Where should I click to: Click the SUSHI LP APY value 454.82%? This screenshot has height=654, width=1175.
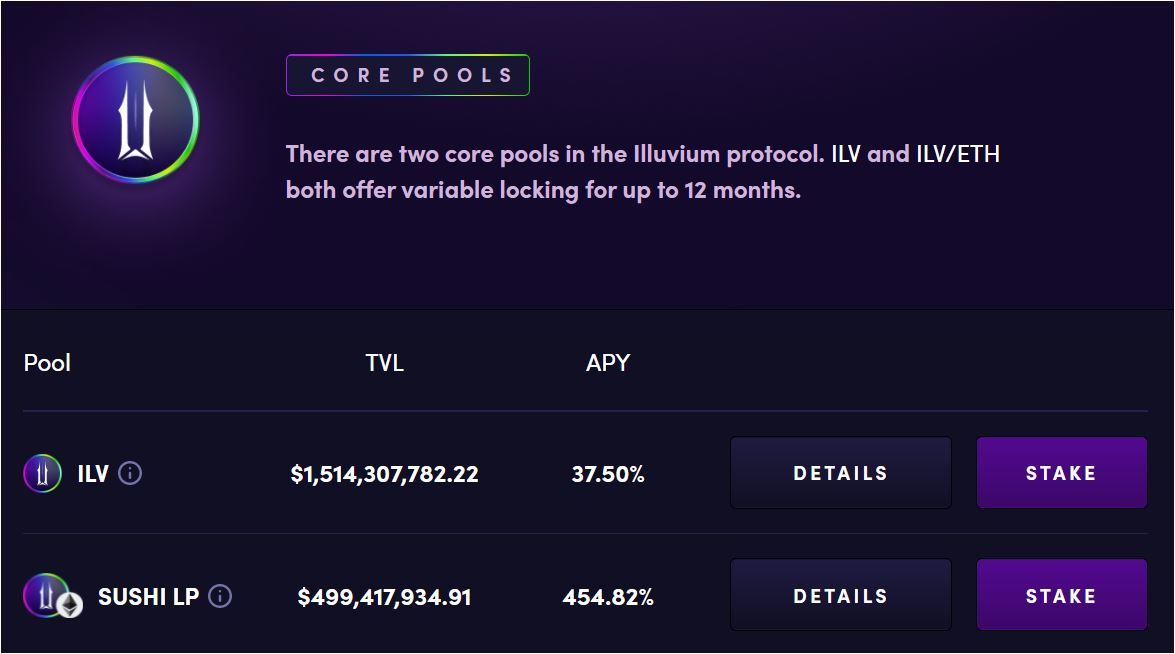click(608, 598)
